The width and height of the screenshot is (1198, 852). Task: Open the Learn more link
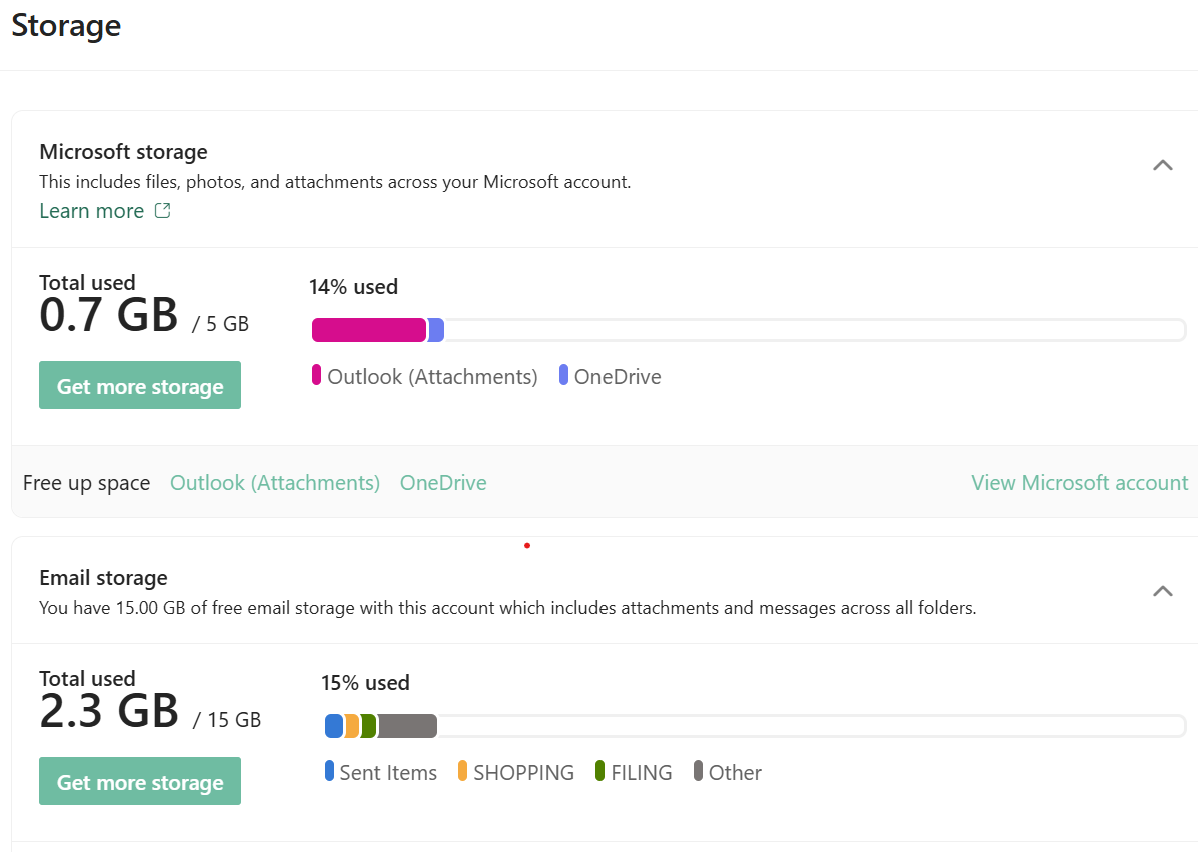[x=92, y=211]
